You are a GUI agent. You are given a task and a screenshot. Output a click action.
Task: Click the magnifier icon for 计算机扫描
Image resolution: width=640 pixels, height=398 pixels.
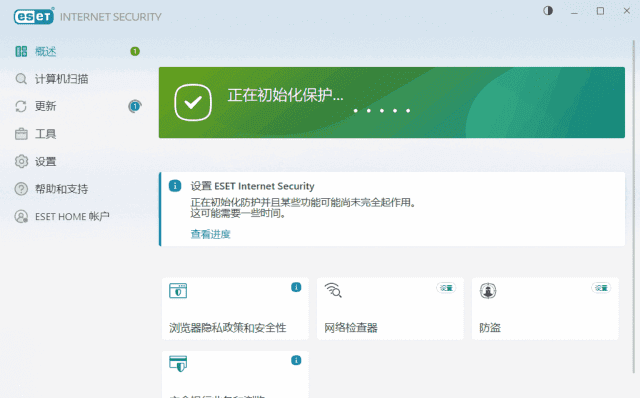(21, 79)
